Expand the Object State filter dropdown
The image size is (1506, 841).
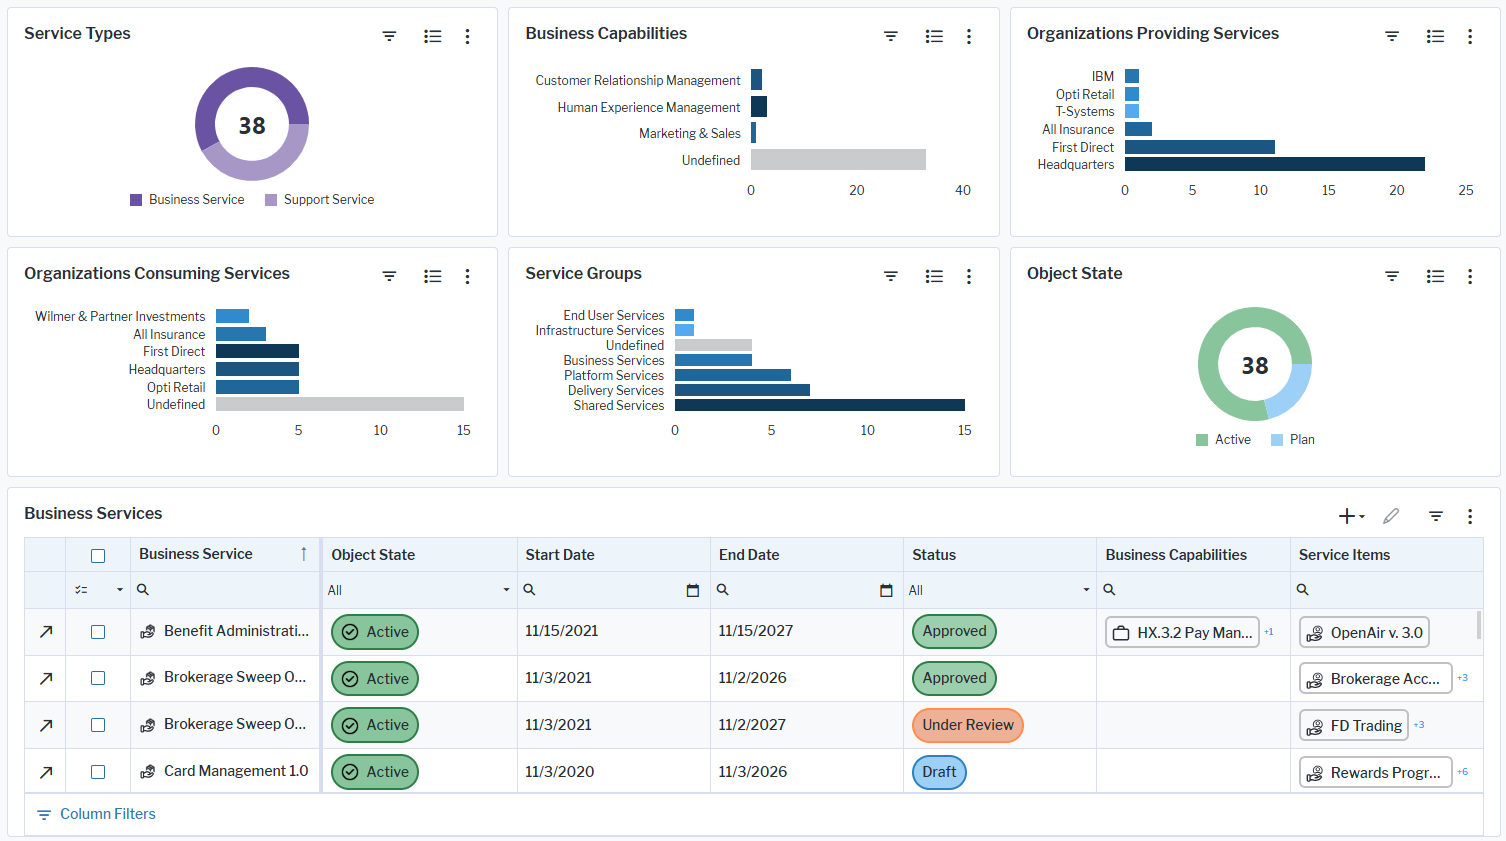tap(506, 590)
